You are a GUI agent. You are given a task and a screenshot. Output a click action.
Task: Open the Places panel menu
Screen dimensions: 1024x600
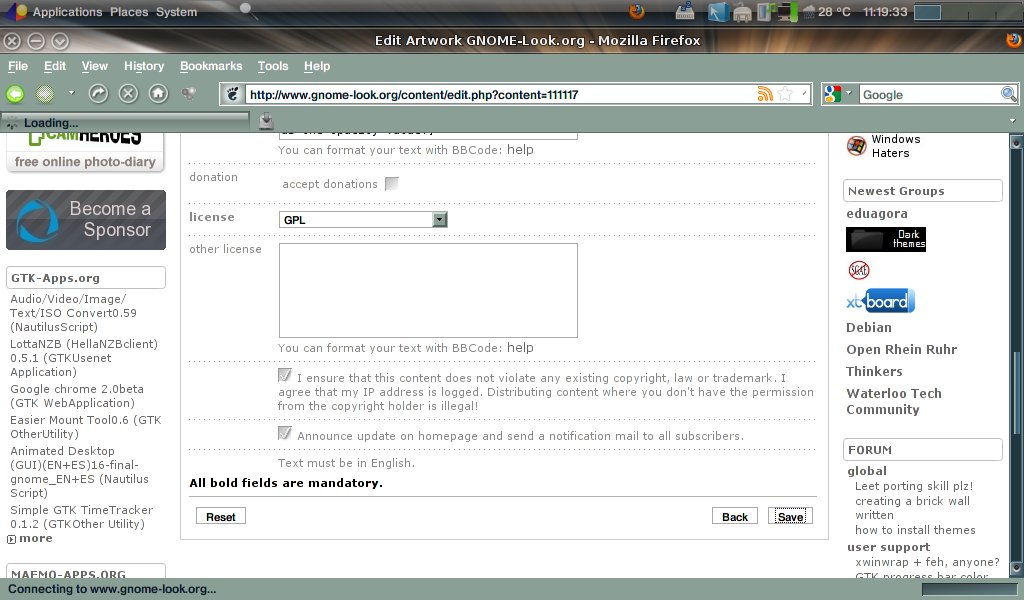(x=129, y=12)
